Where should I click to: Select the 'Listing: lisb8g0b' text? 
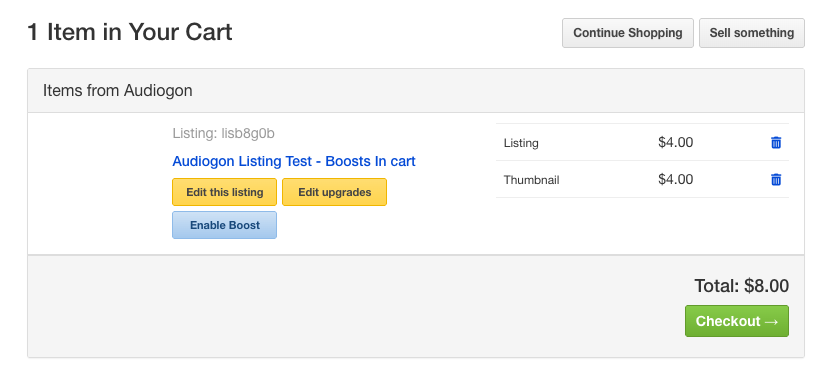click(224, 133)
